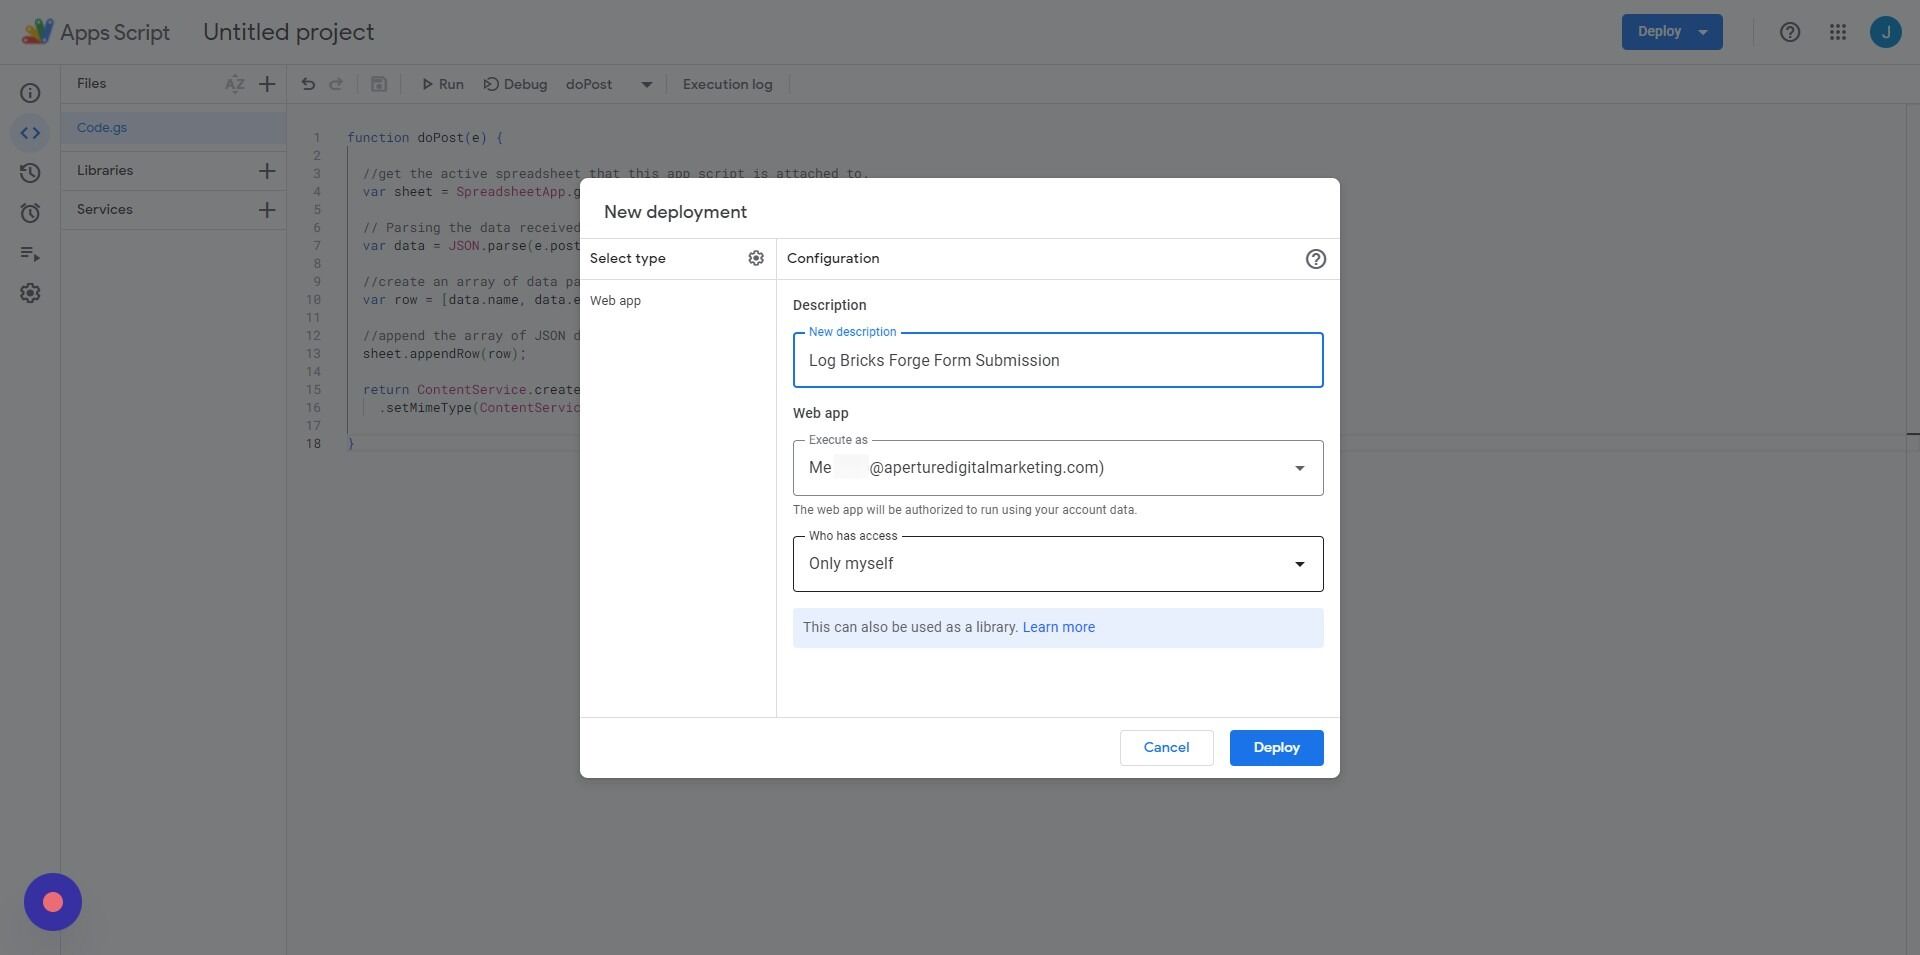This screenshot has height=955, width=1920.
Task: Open the Project History panel
Action: tap(30, 172)
